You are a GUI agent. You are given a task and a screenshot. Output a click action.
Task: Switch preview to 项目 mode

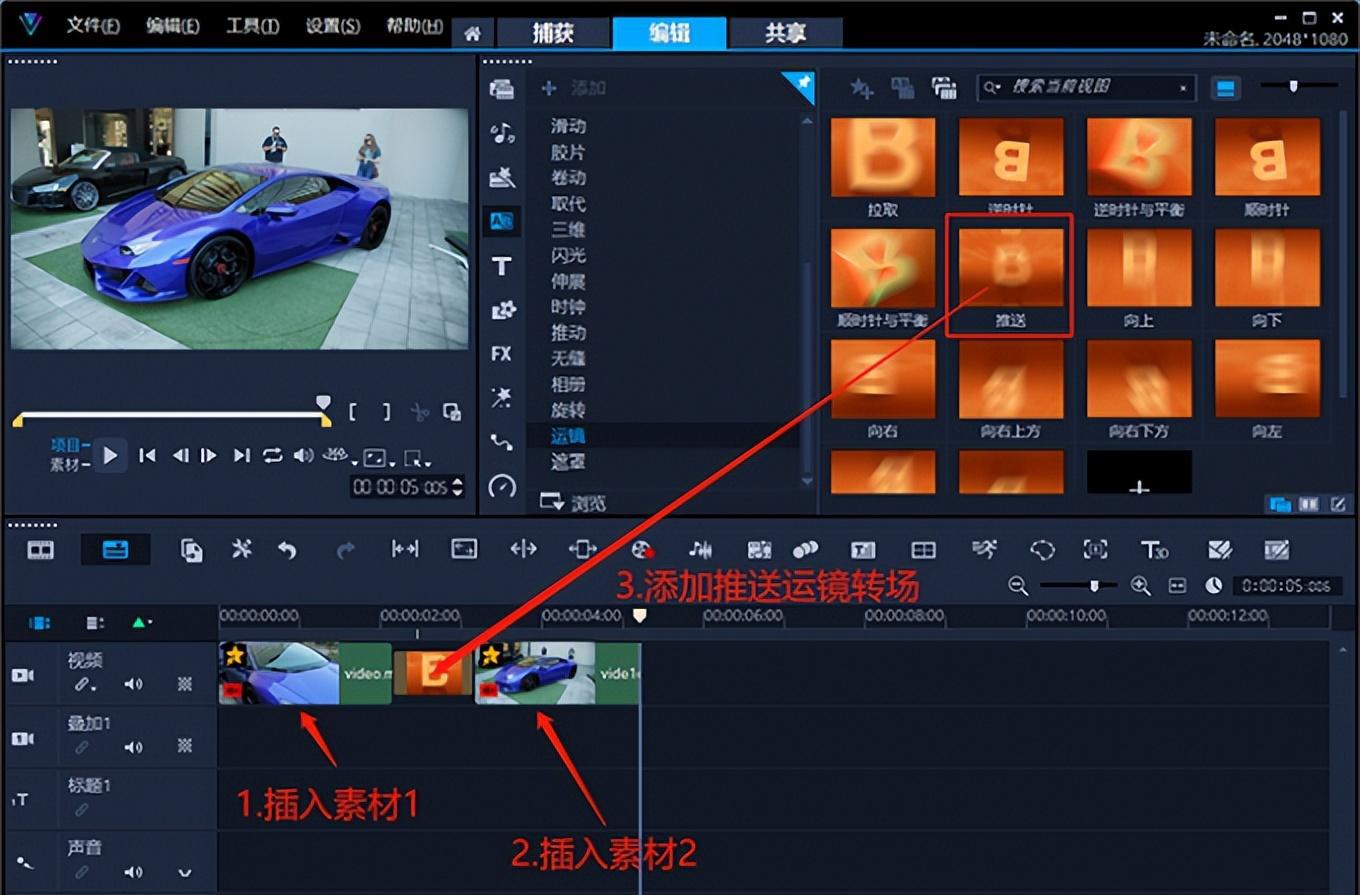[70, 446]
